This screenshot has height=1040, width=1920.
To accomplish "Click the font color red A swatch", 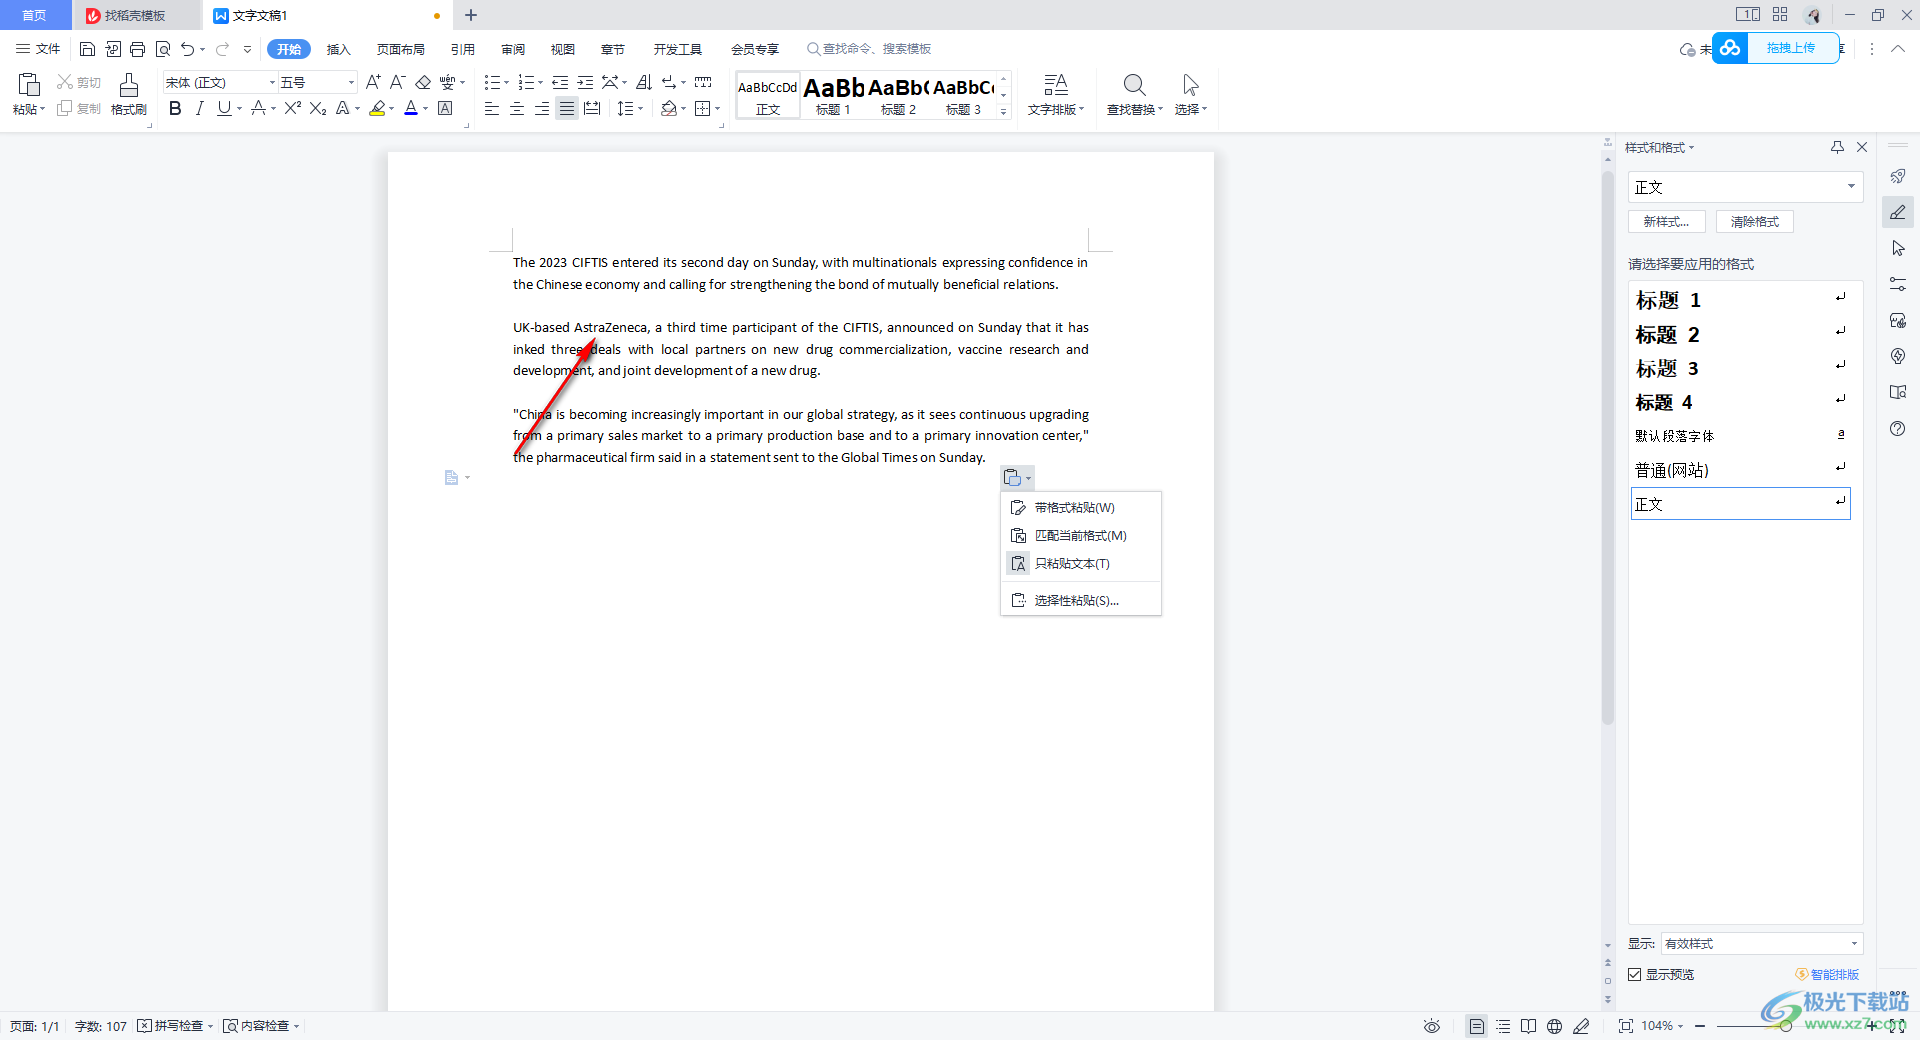I will click(x=410, y=108).
